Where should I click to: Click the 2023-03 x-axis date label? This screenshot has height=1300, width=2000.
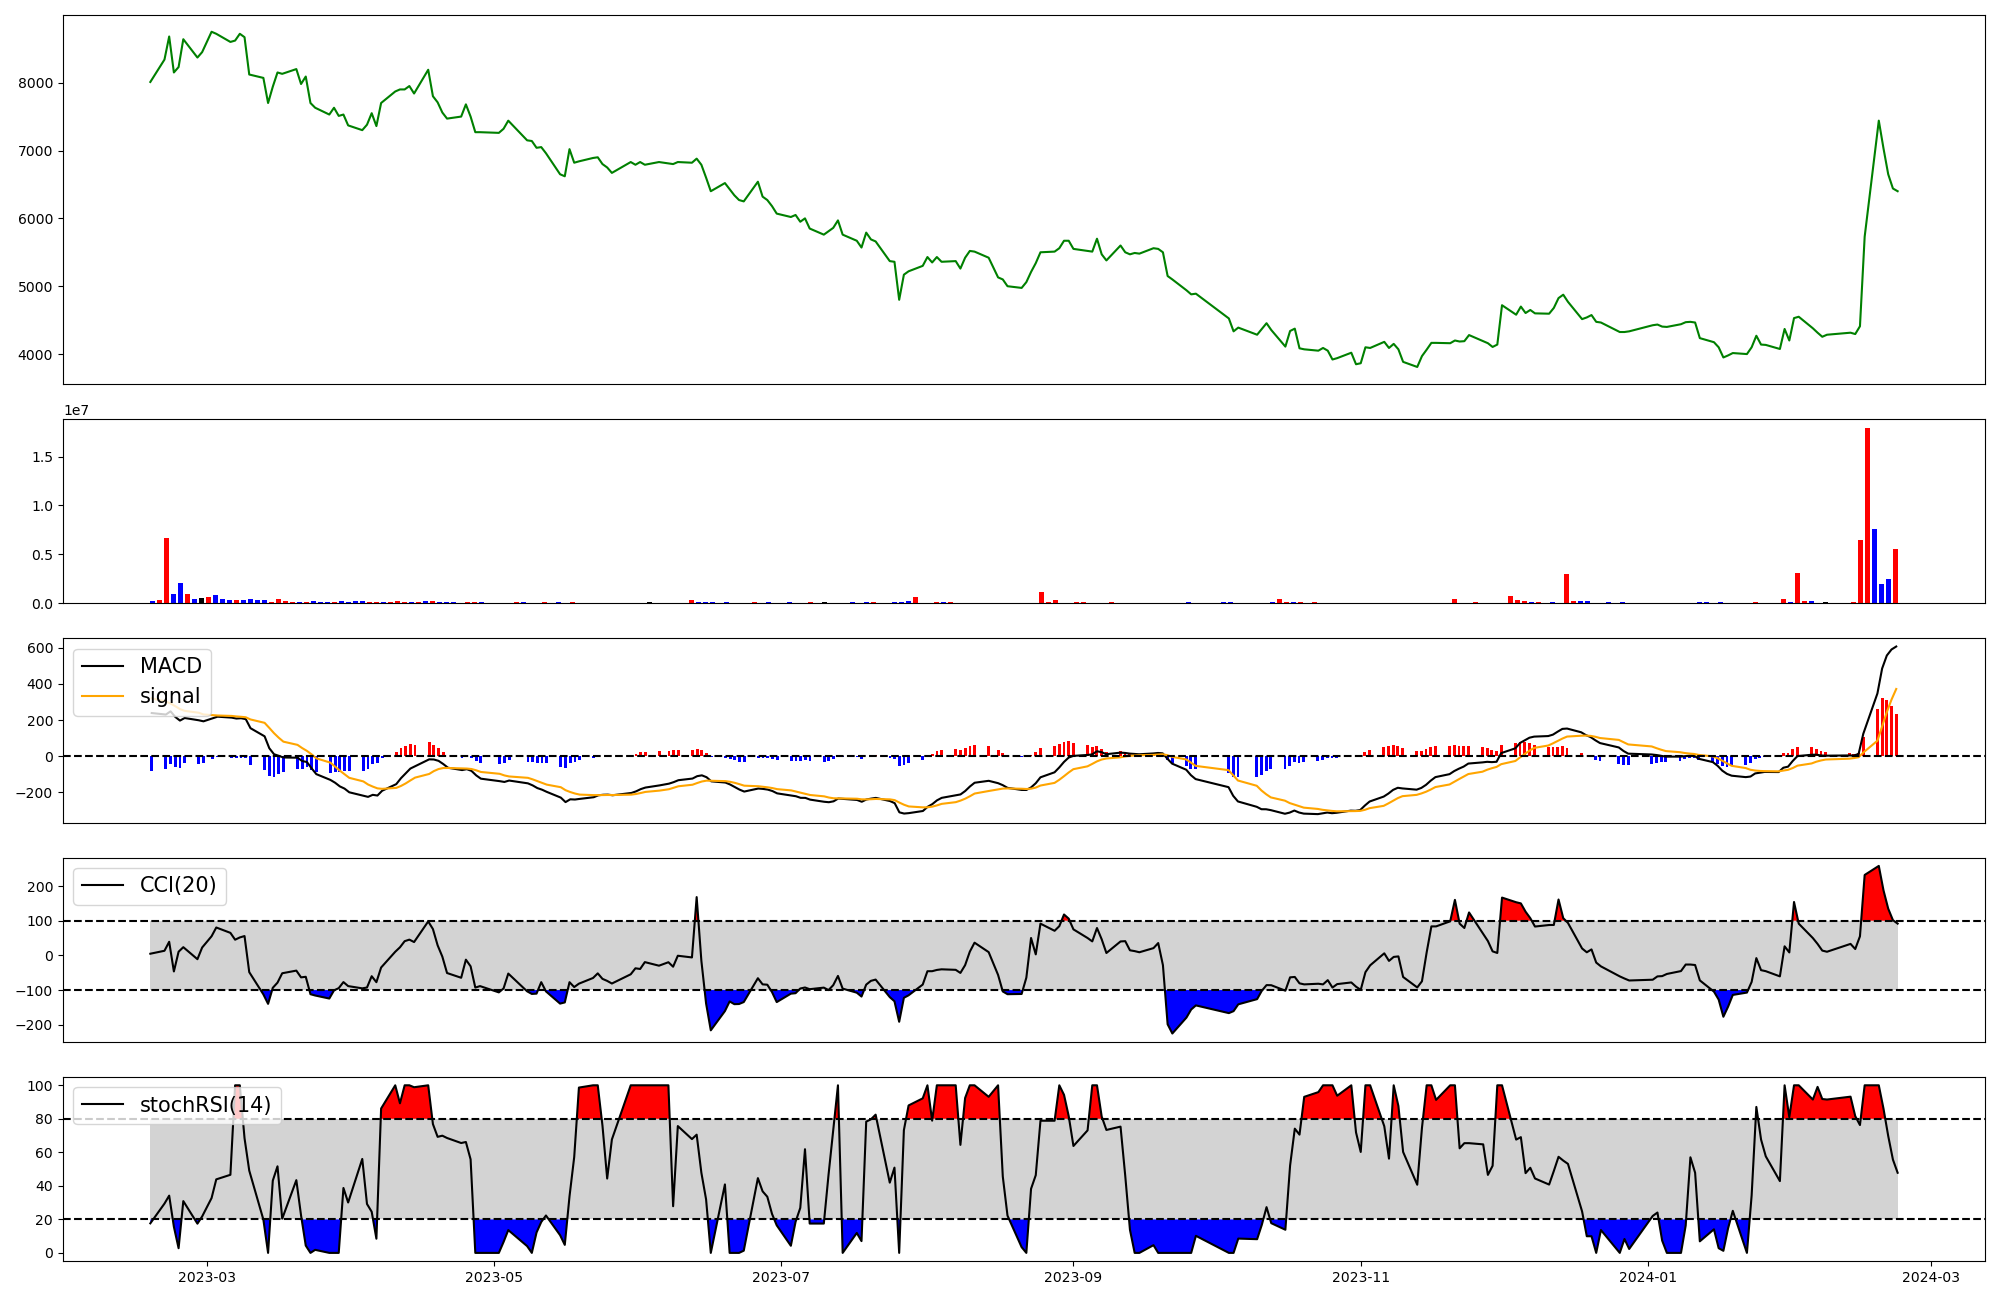pos(207,1277)
